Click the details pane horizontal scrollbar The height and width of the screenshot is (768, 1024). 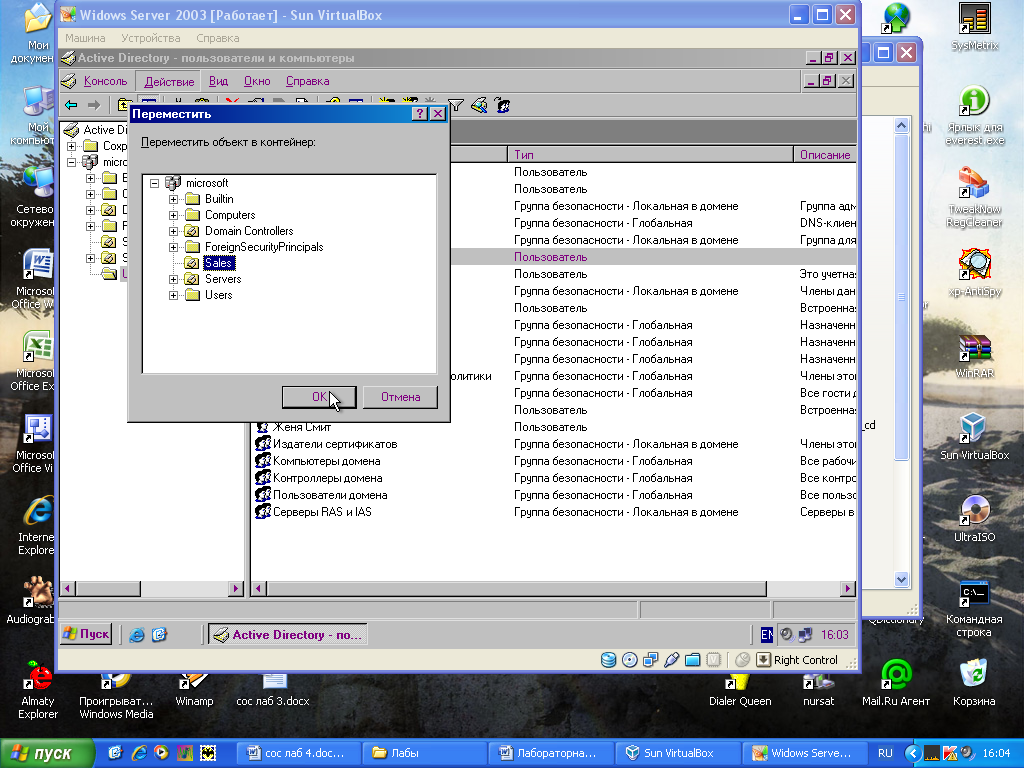553,588
